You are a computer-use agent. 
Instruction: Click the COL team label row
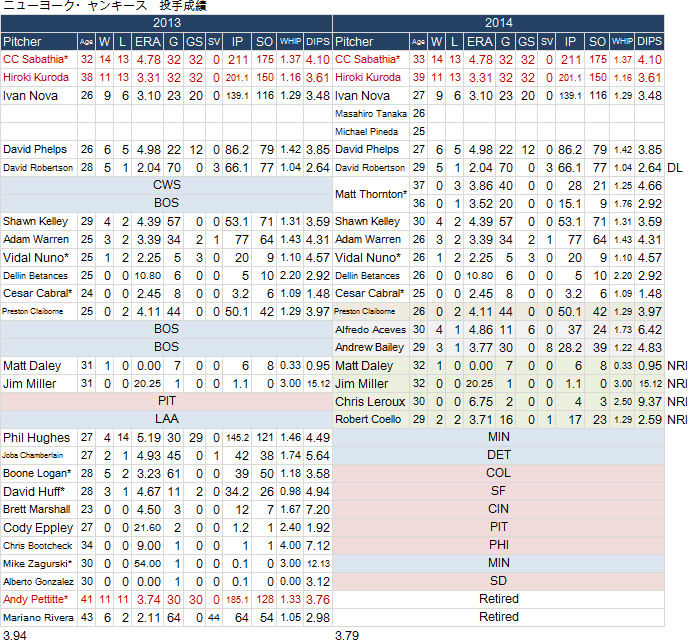click(x=498, y=473)
